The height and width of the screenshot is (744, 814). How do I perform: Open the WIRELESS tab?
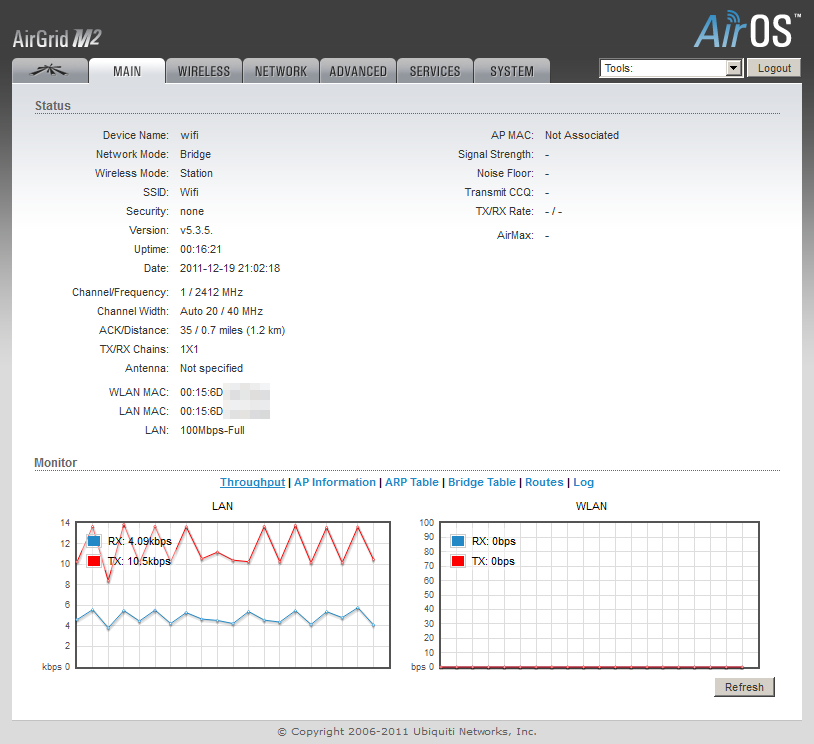click(x=204, y=71)
